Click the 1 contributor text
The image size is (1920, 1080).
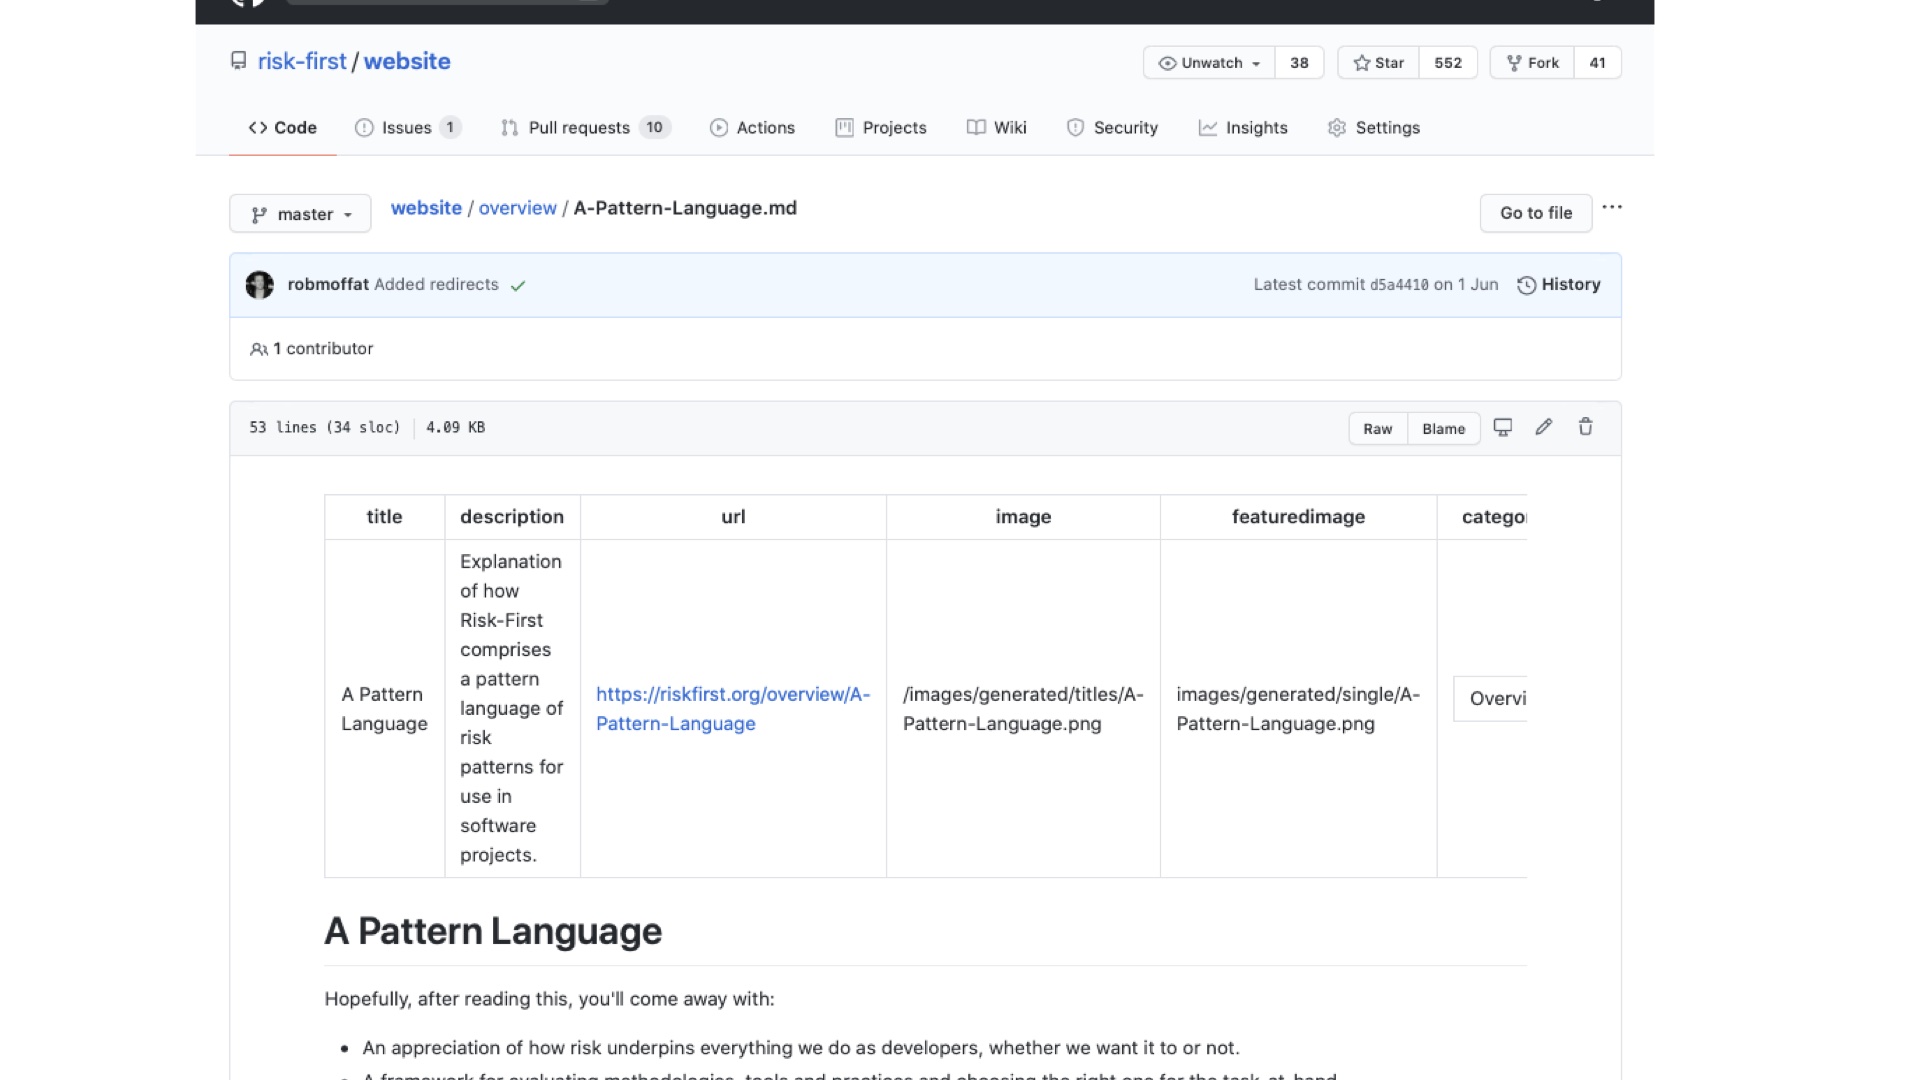(x=323, y=349)
